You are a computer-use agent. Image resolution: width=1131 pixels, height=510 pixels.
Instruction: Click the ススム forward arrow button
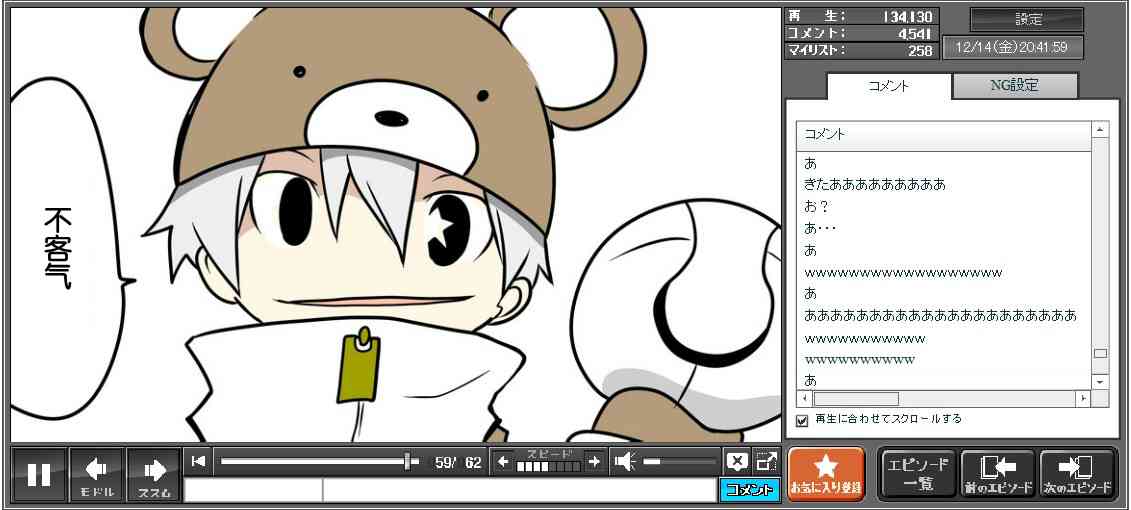pos(154,474)
